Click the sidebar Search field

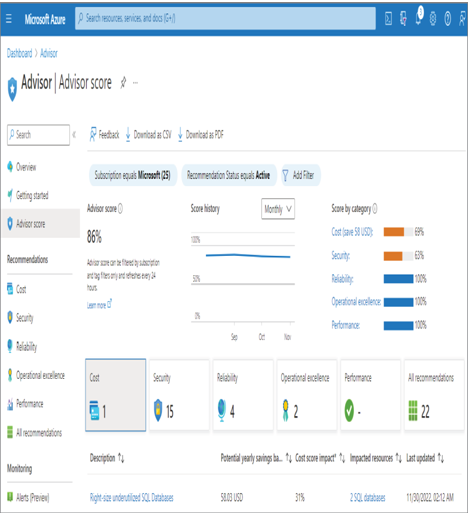coord(38,135)
